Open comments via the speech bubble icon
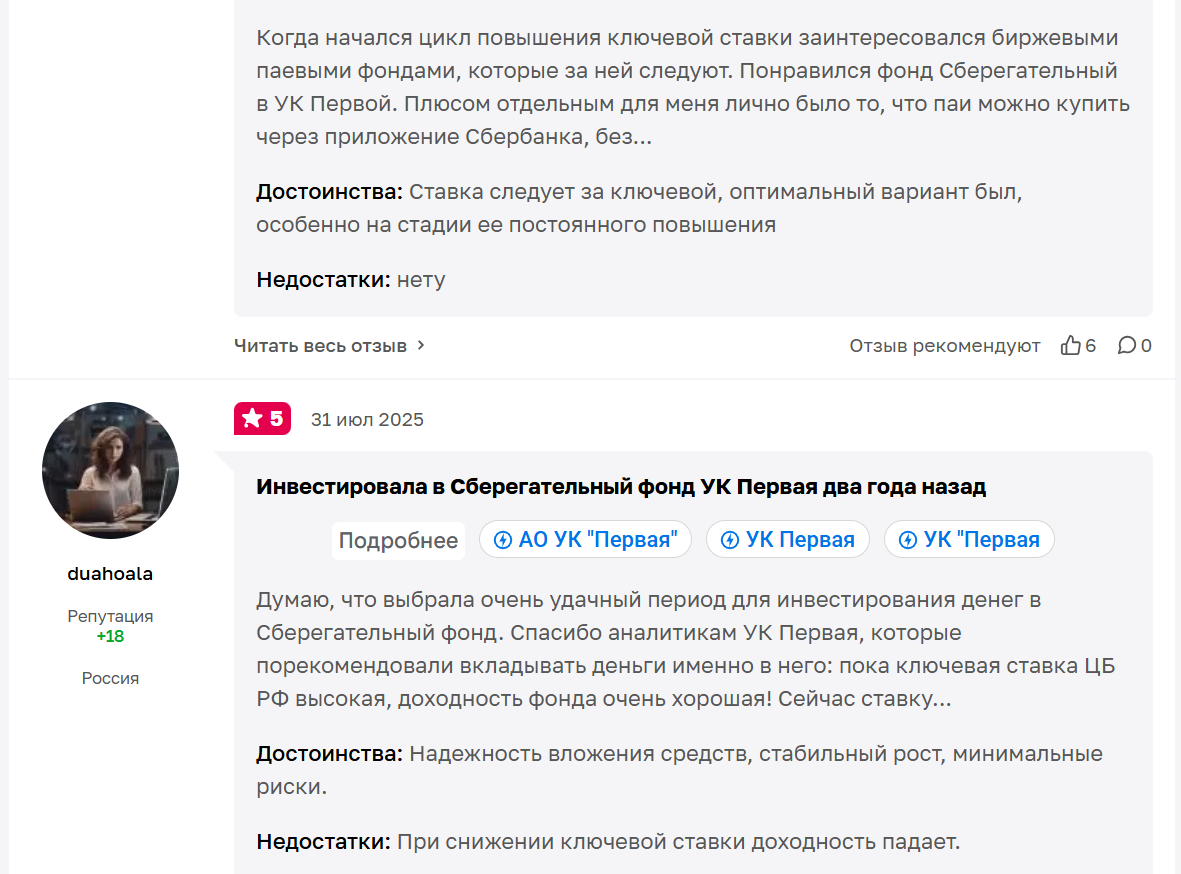The width and height of the screenshot is (1181, 874). tap(1127, 345)
